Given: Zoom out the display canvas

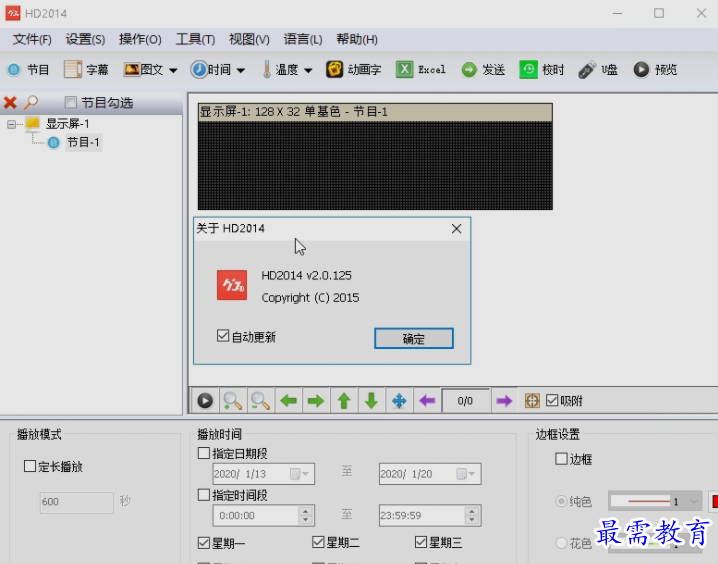Looking at the screenshot, I should (x=260, y=401).
